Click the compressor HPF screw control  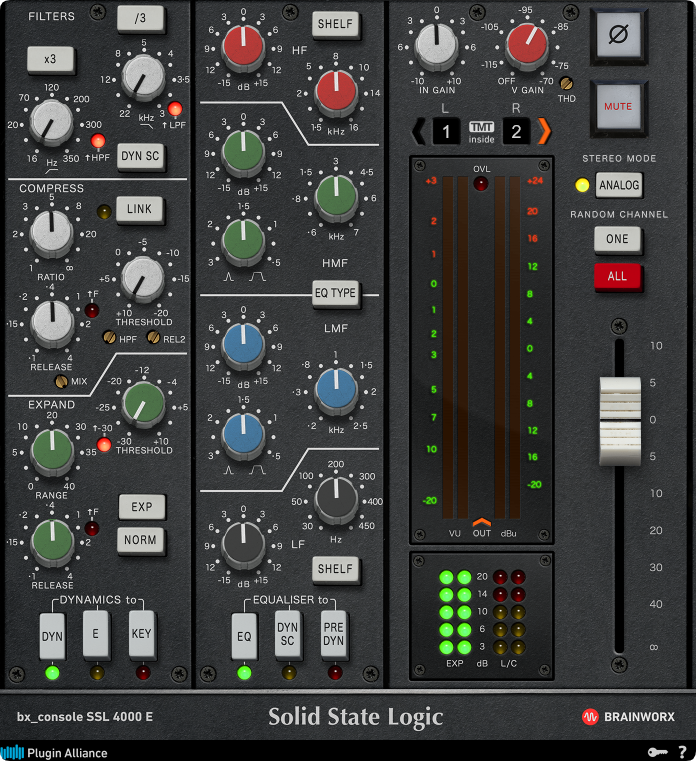coord(109,337)
